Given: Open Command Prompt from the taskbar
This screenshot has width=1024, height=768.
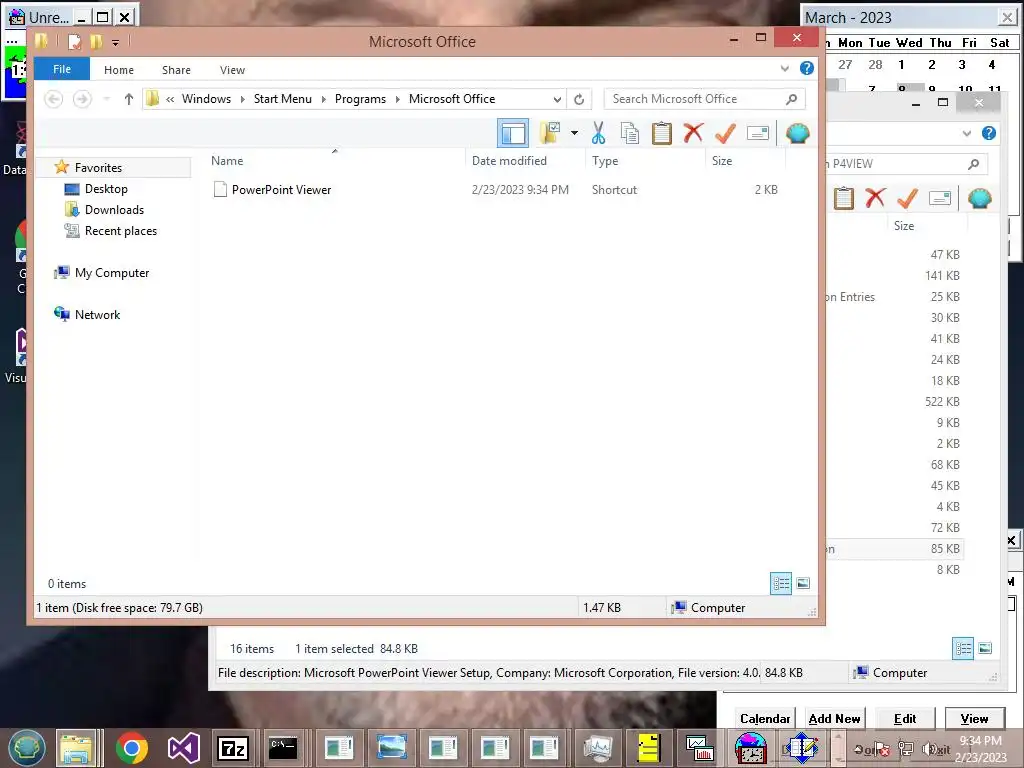Looking at the screenshot, I should (283, 748).
